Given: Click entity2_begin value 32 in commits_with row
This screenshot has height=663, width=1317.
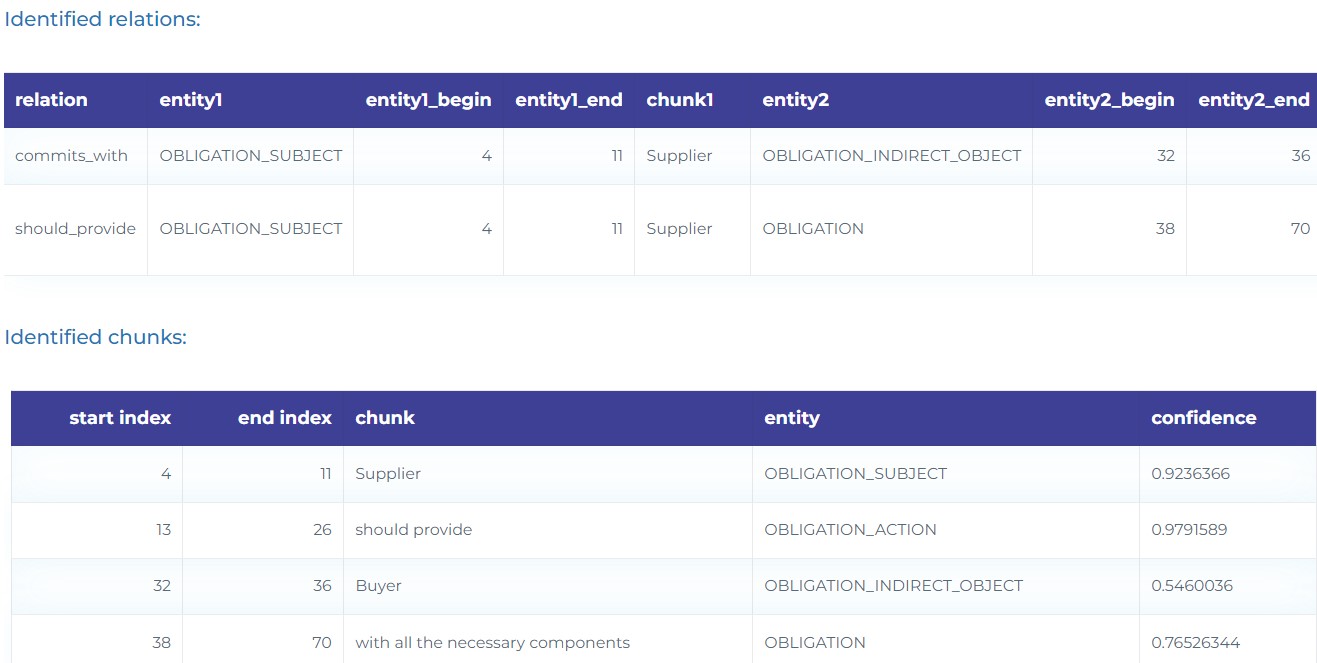Looking at the screenshot, I should pyautogui.click(x=1165, y=156).
